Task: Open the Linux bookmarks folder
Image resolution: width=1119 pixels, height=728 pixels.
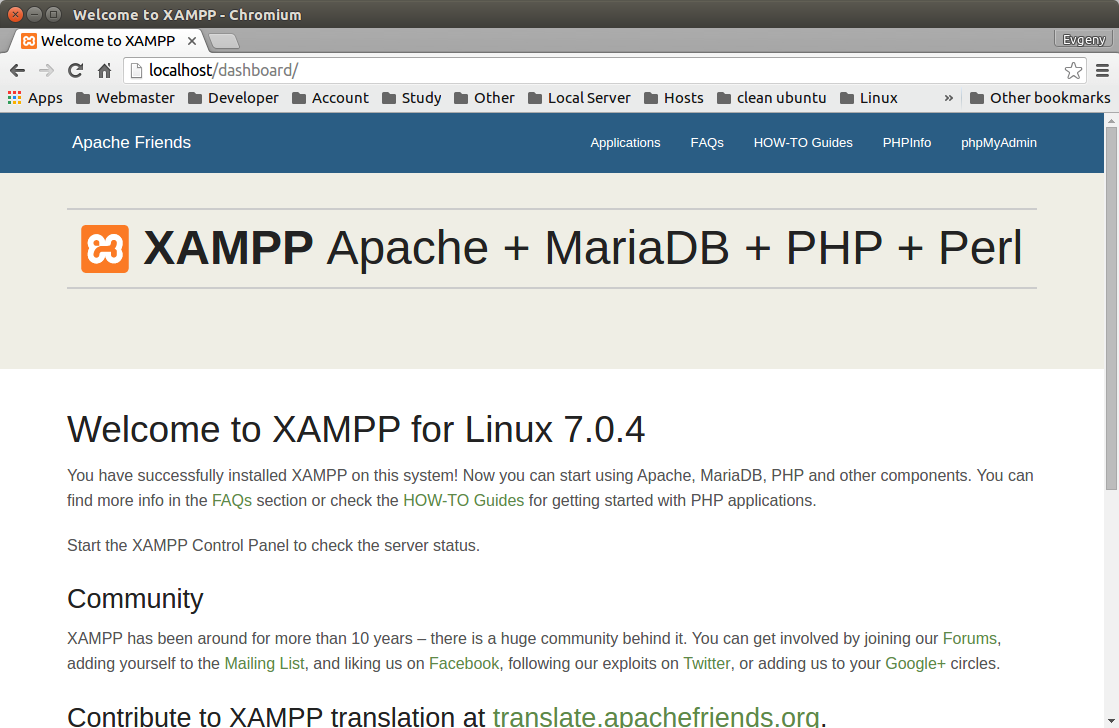Action: [869, 98]
